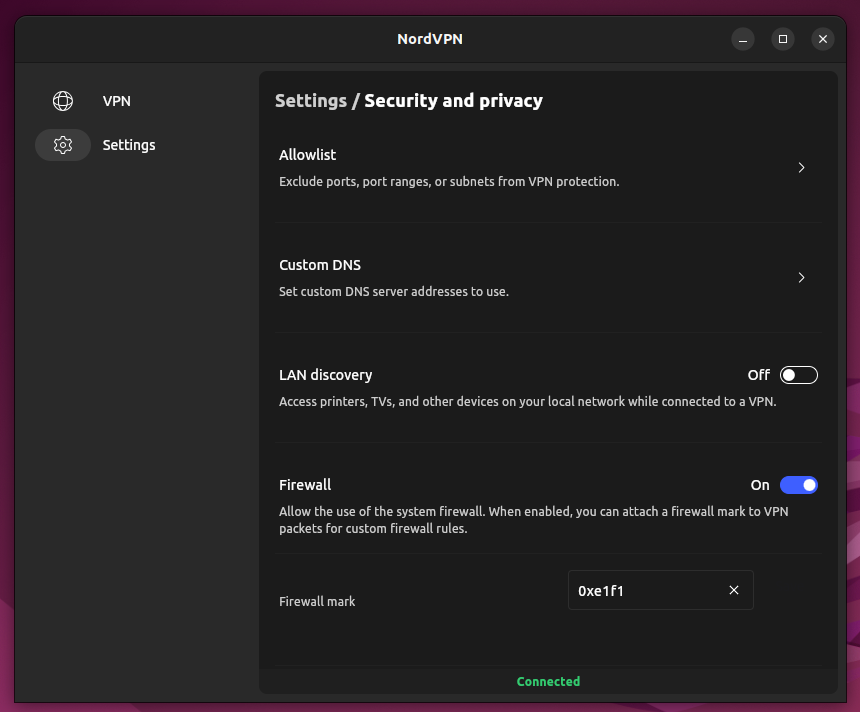Viewport: 860px width, 712px height.
Task: Clear the Firewall mark field with X icon
Action: point(733,591)
